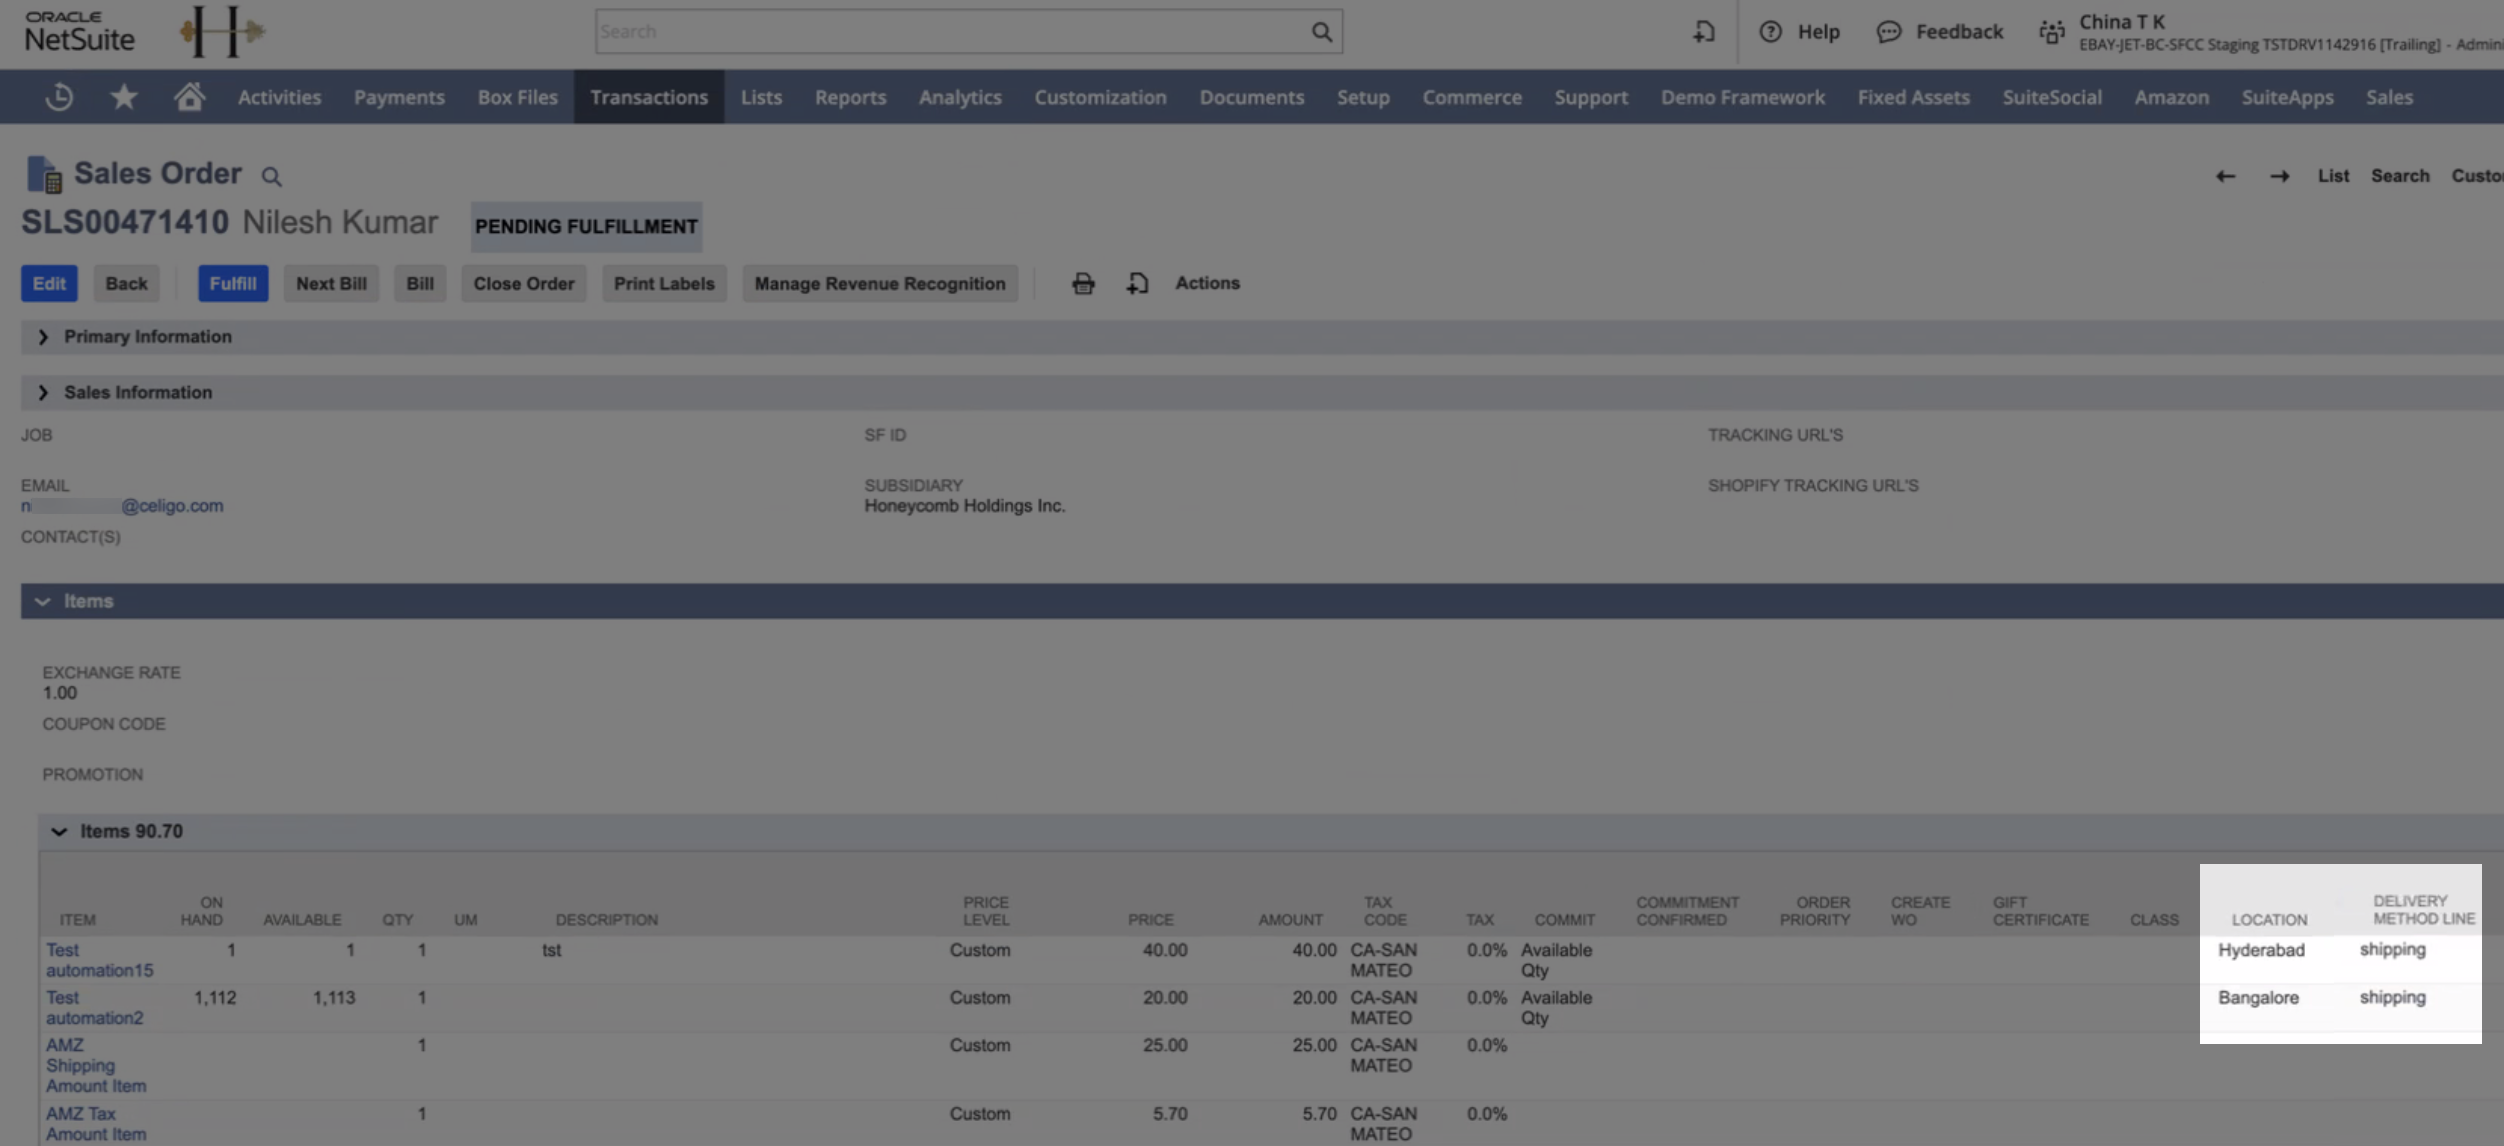Open the Payments menu
This screenshot has width=2504, height=1146.
pos(399,97)
